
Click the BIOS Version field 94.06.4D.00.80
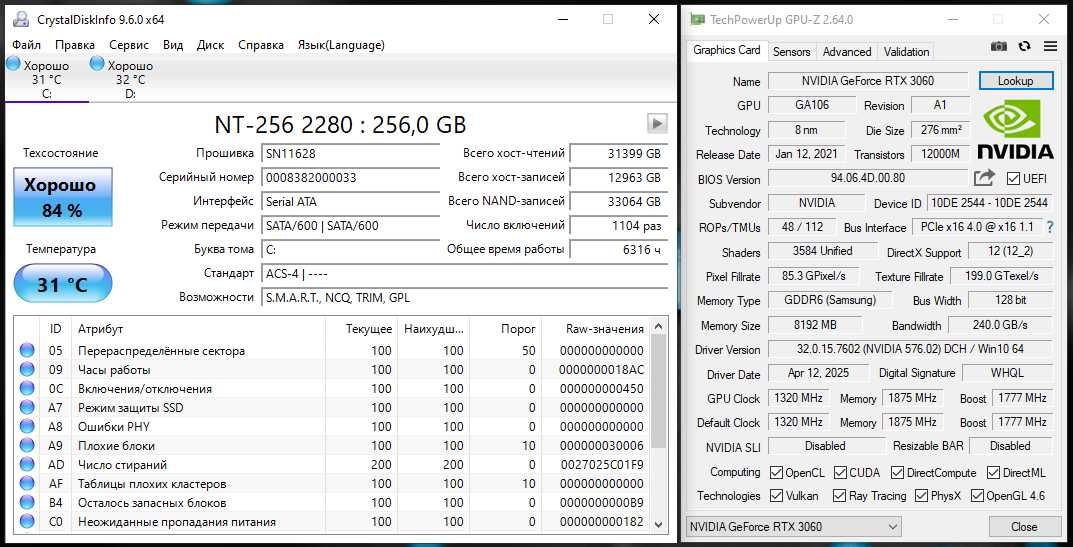point(868,178)
